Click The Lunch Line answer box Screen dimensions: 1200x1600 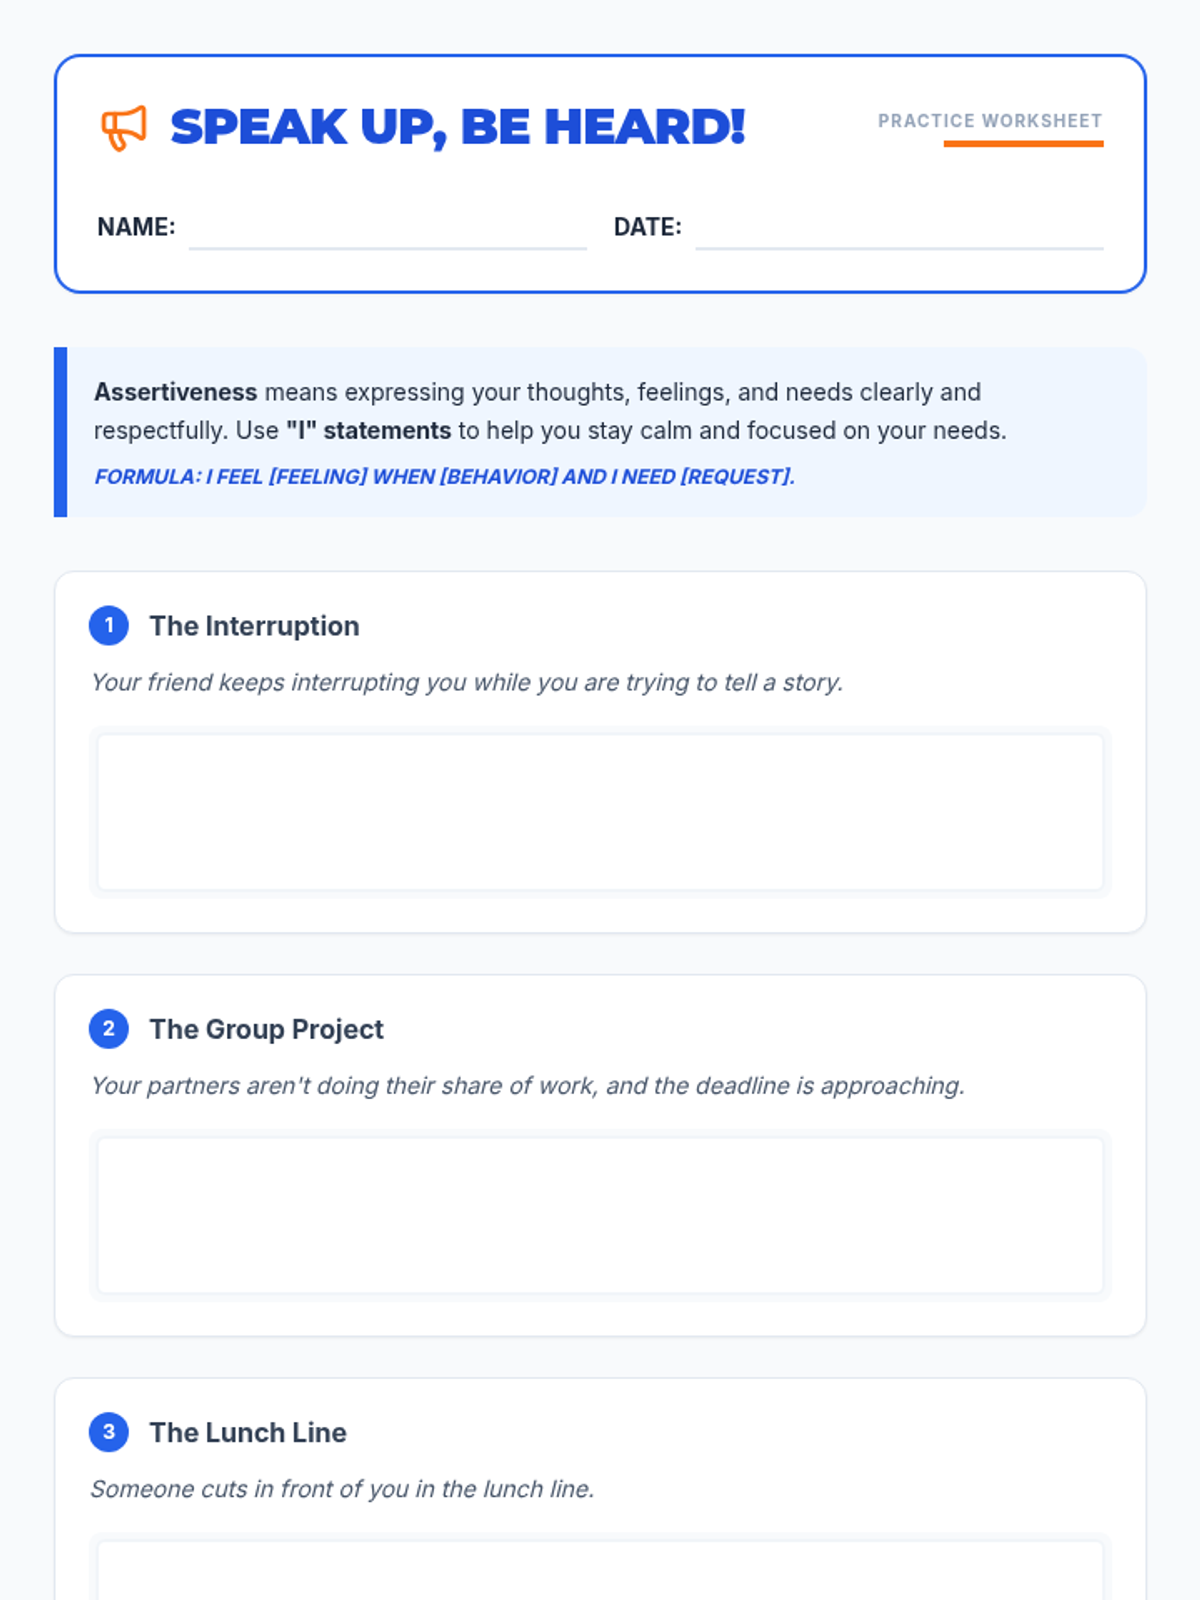600,1570
